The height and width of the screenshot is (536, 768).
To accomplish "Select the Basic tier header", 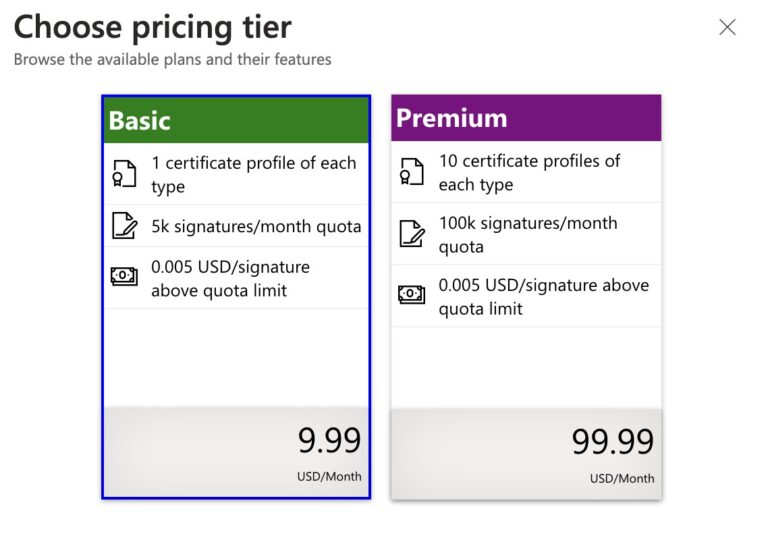I will coord(236,121).
